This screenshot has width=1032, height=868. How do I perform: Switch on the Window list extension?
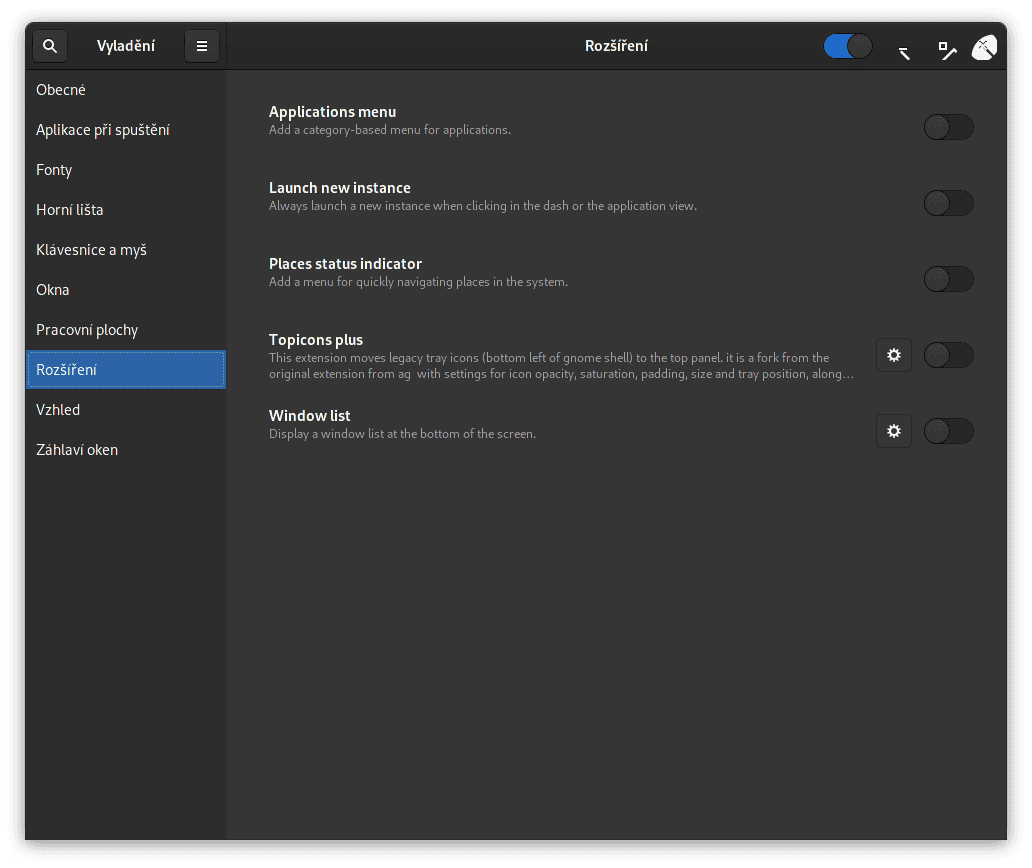click(x=948, y=431)
